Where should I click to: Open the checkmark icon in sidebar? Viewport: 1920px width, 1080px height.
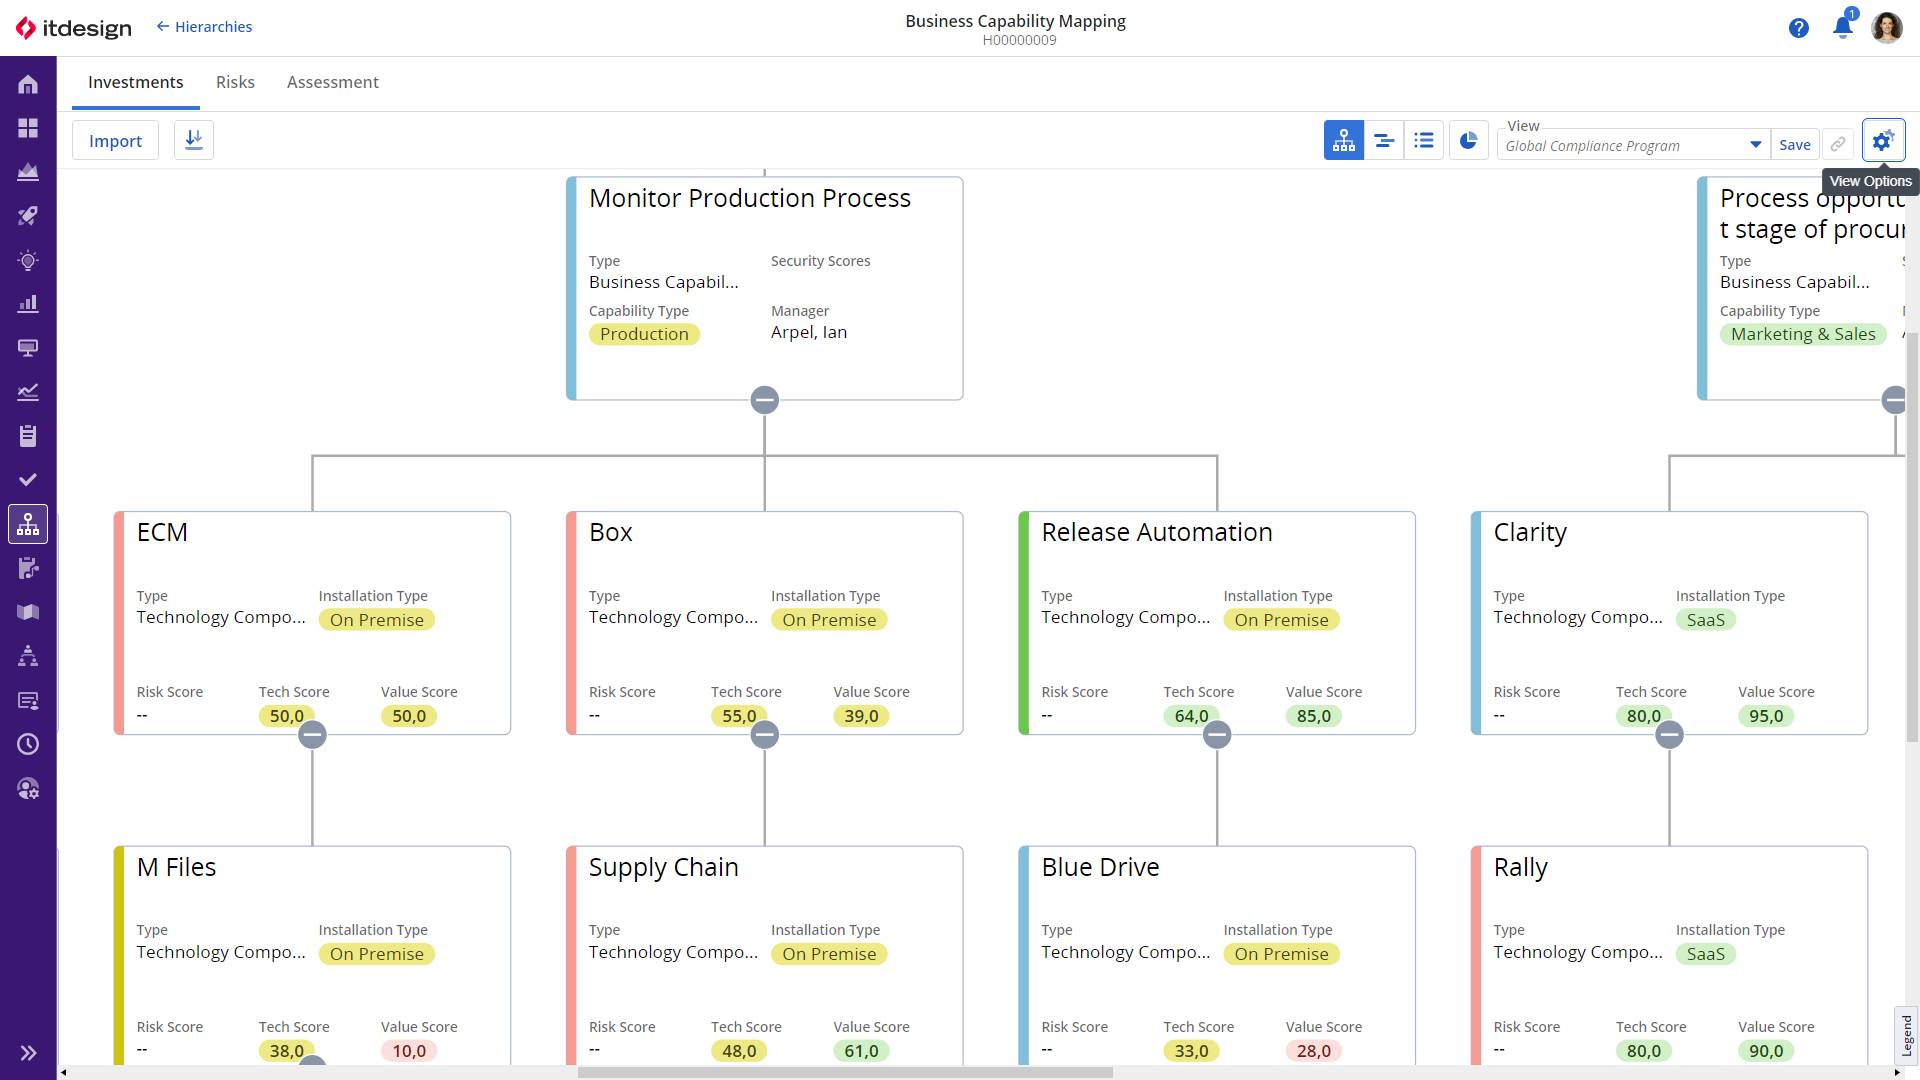[x=28, y=480]
